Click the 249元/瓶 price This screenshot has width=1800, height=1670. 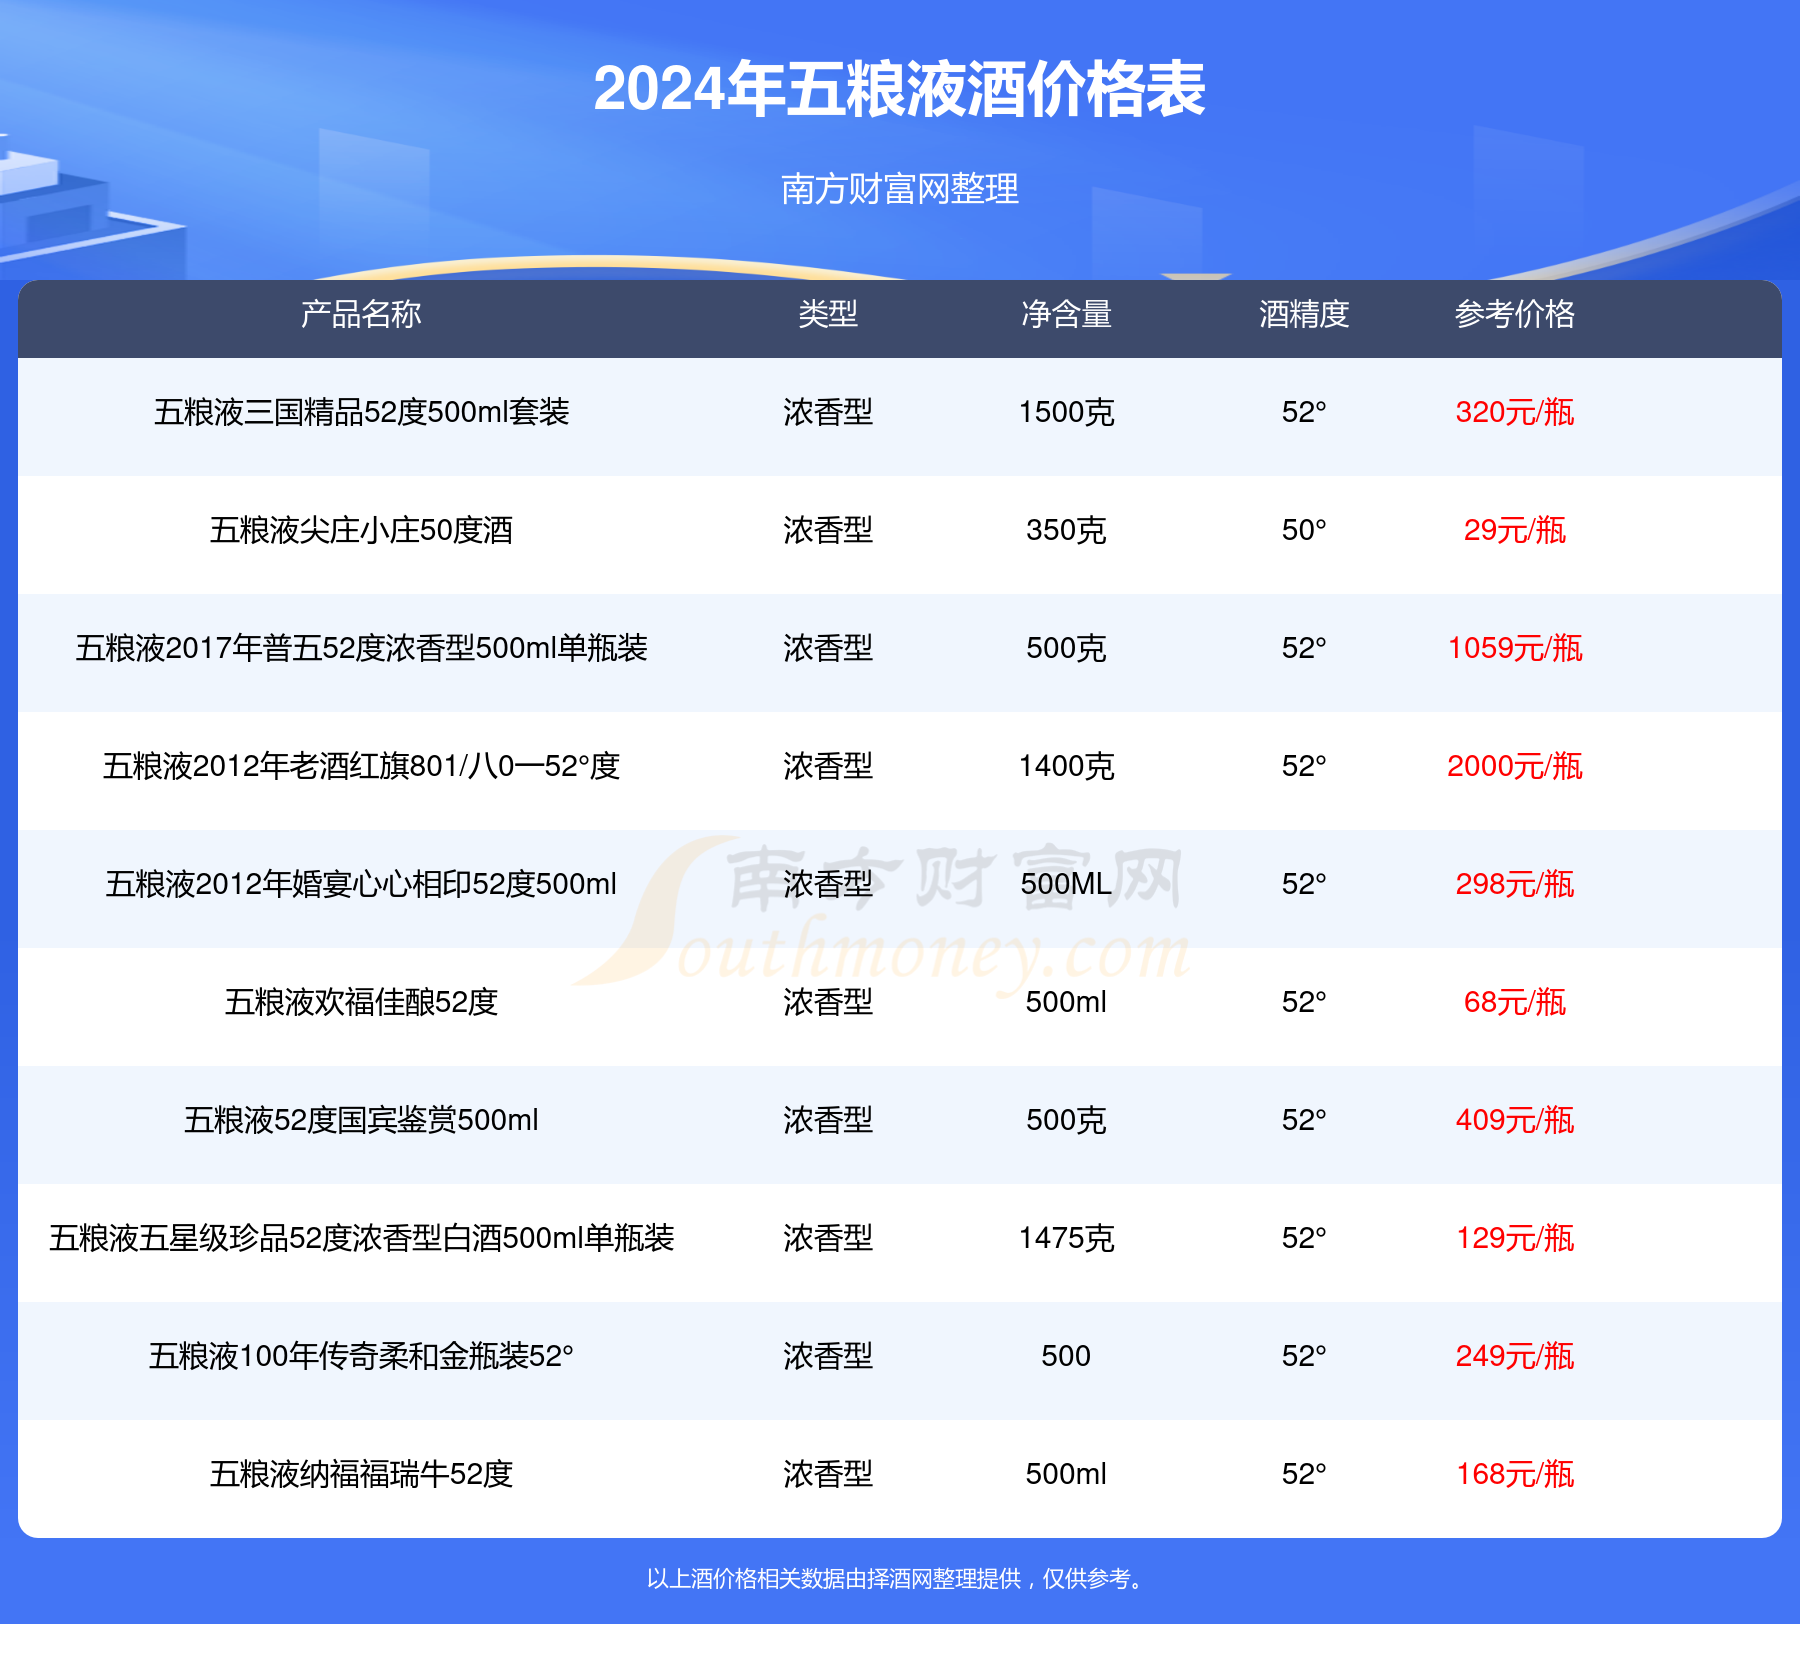tap(1515, 1356)
